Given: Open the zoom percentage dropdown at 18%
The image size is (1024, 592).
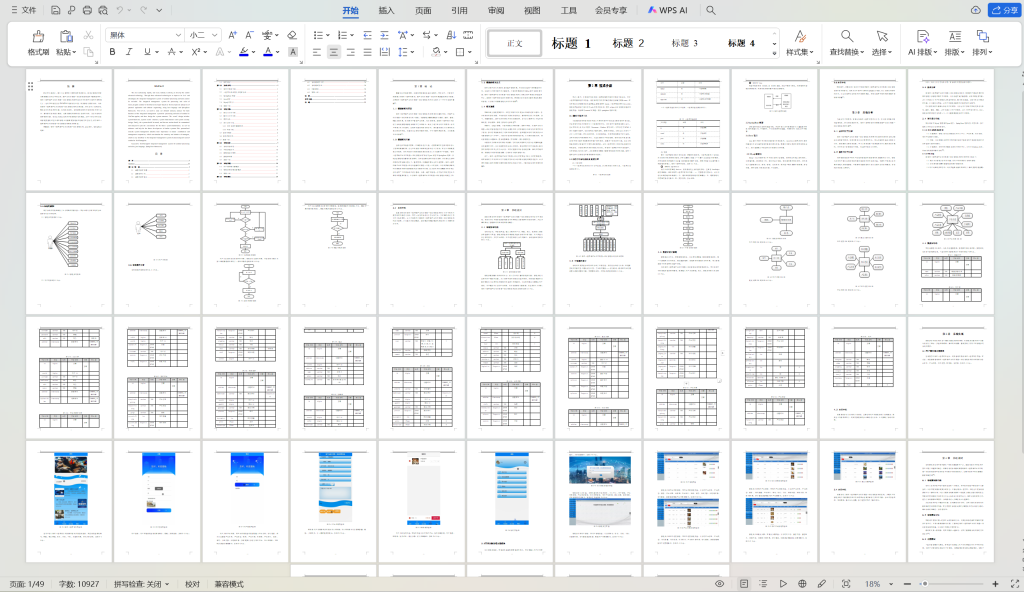Looking at the screenshot, I should 891,584.
